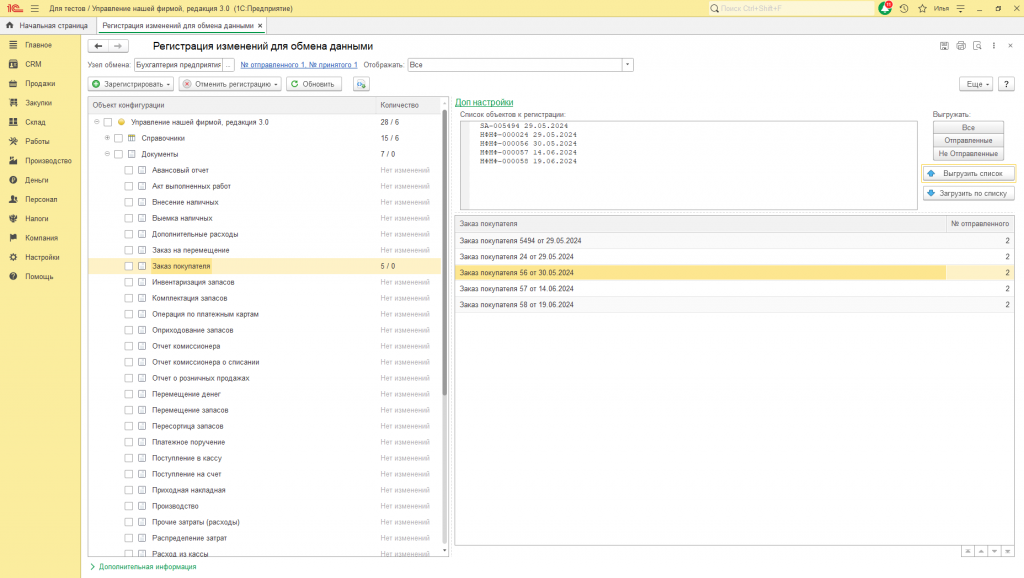This screenshot has height=578, width=1024.
Task: Click the Количество column header
Action: (x=408, y=105)
